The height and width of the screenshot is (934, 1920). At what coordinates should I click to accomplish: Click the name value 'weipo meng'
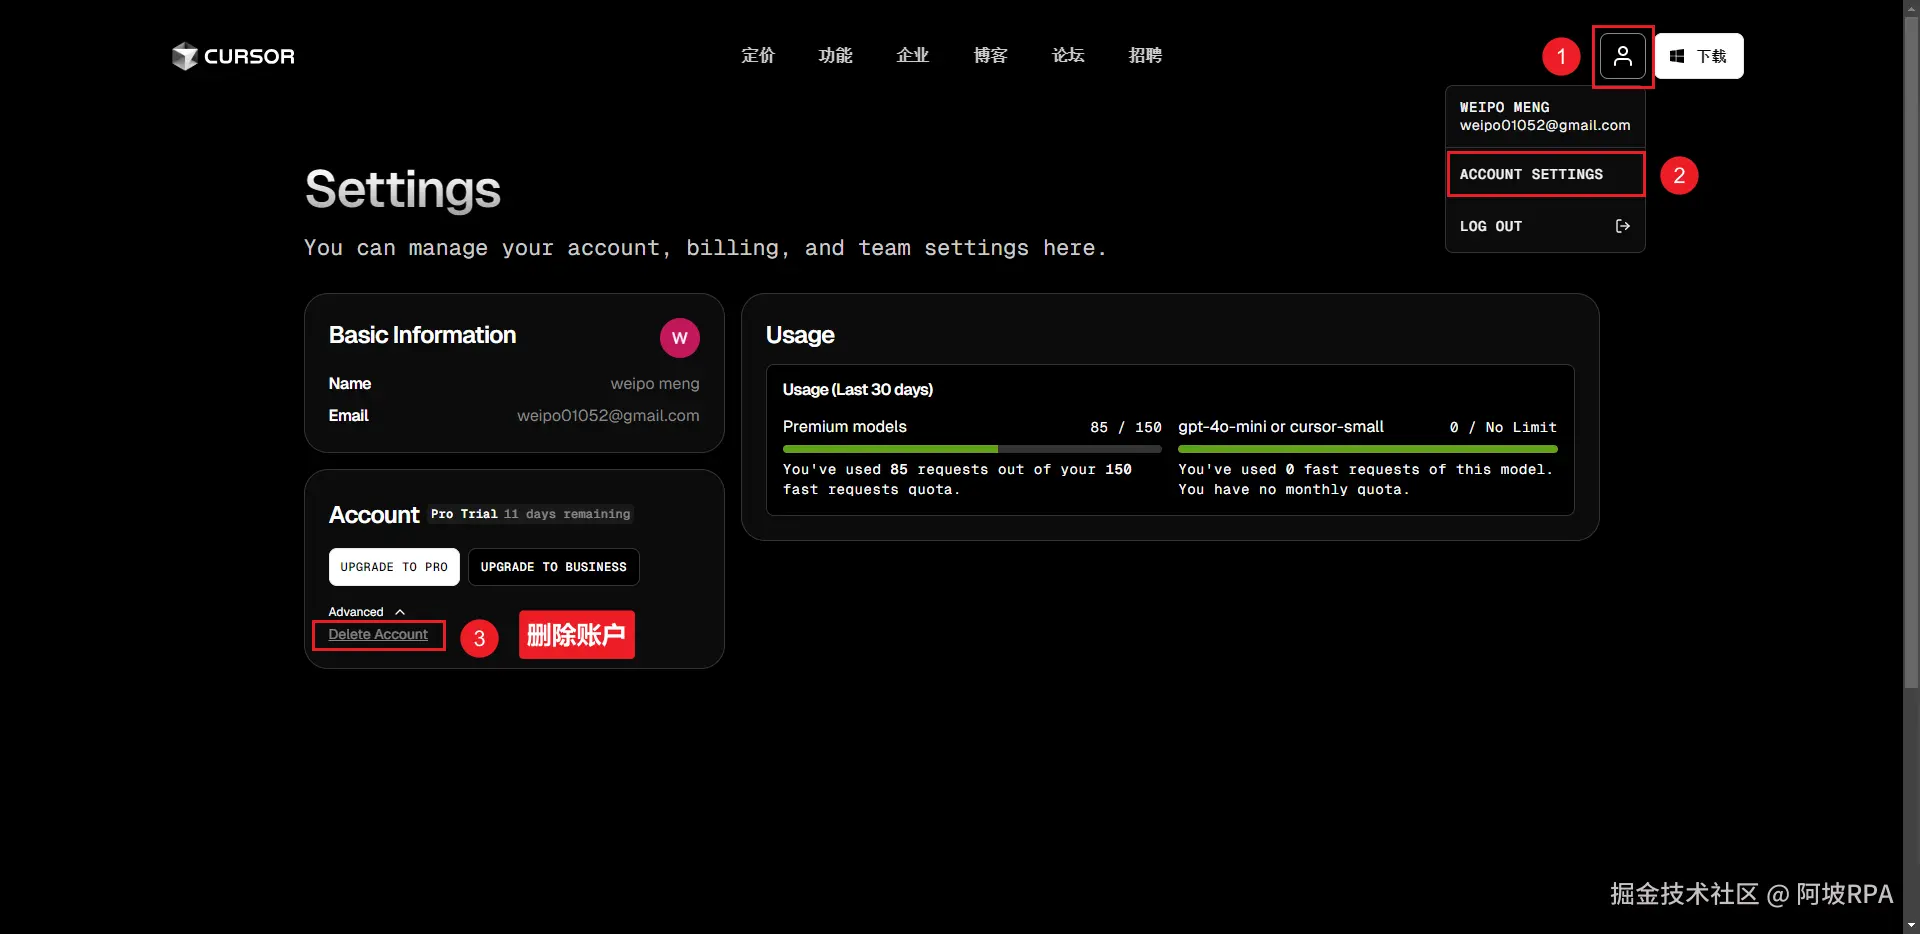(x=655, y=384)
